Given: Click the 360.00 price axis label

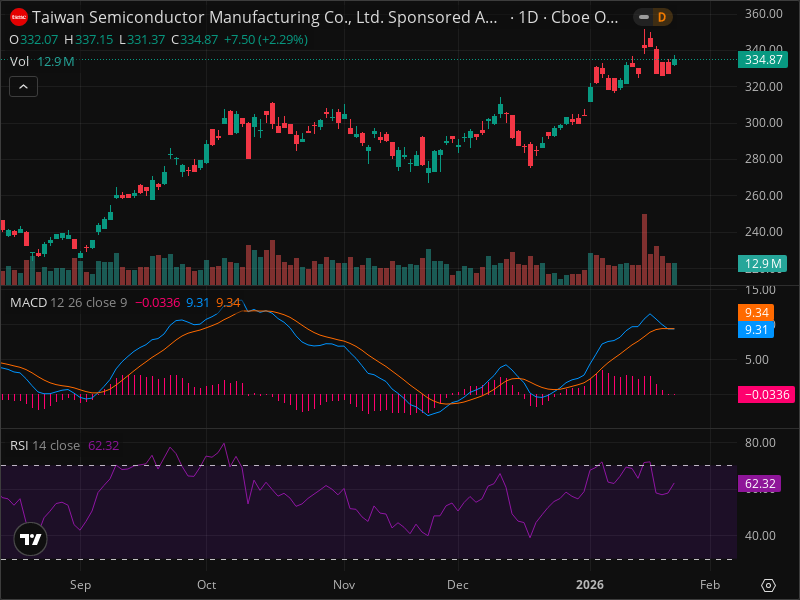Looking at the screenshot, I should (x=763, y=14).
